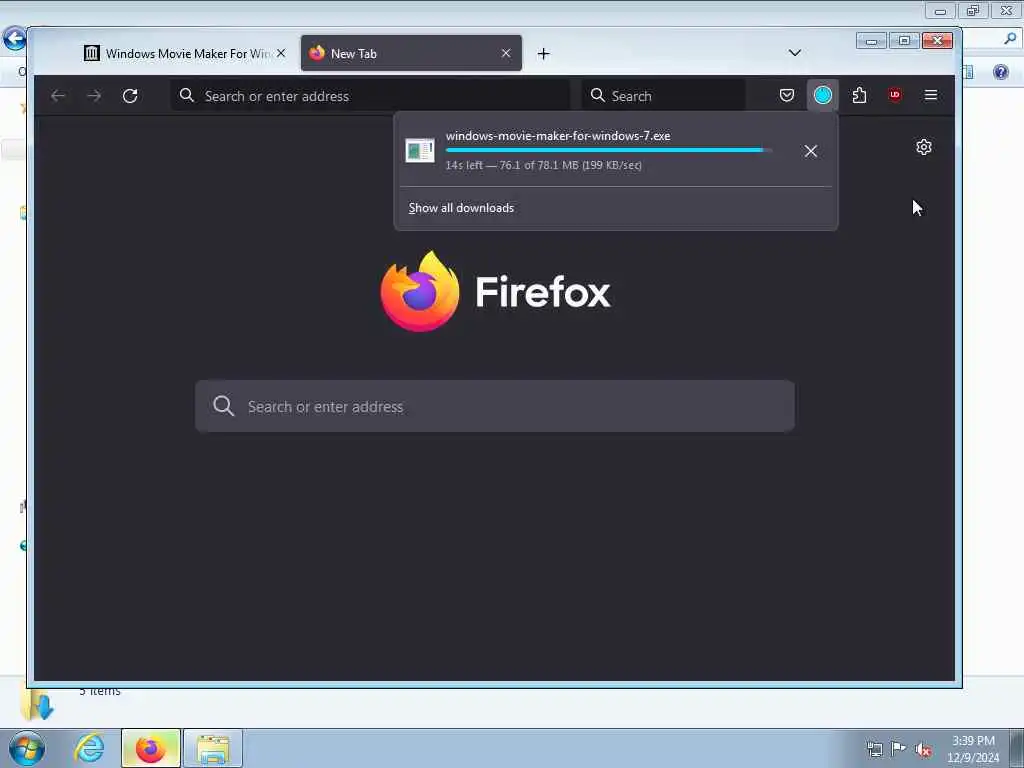Click the download status '14s left' text

pos(543,165)
